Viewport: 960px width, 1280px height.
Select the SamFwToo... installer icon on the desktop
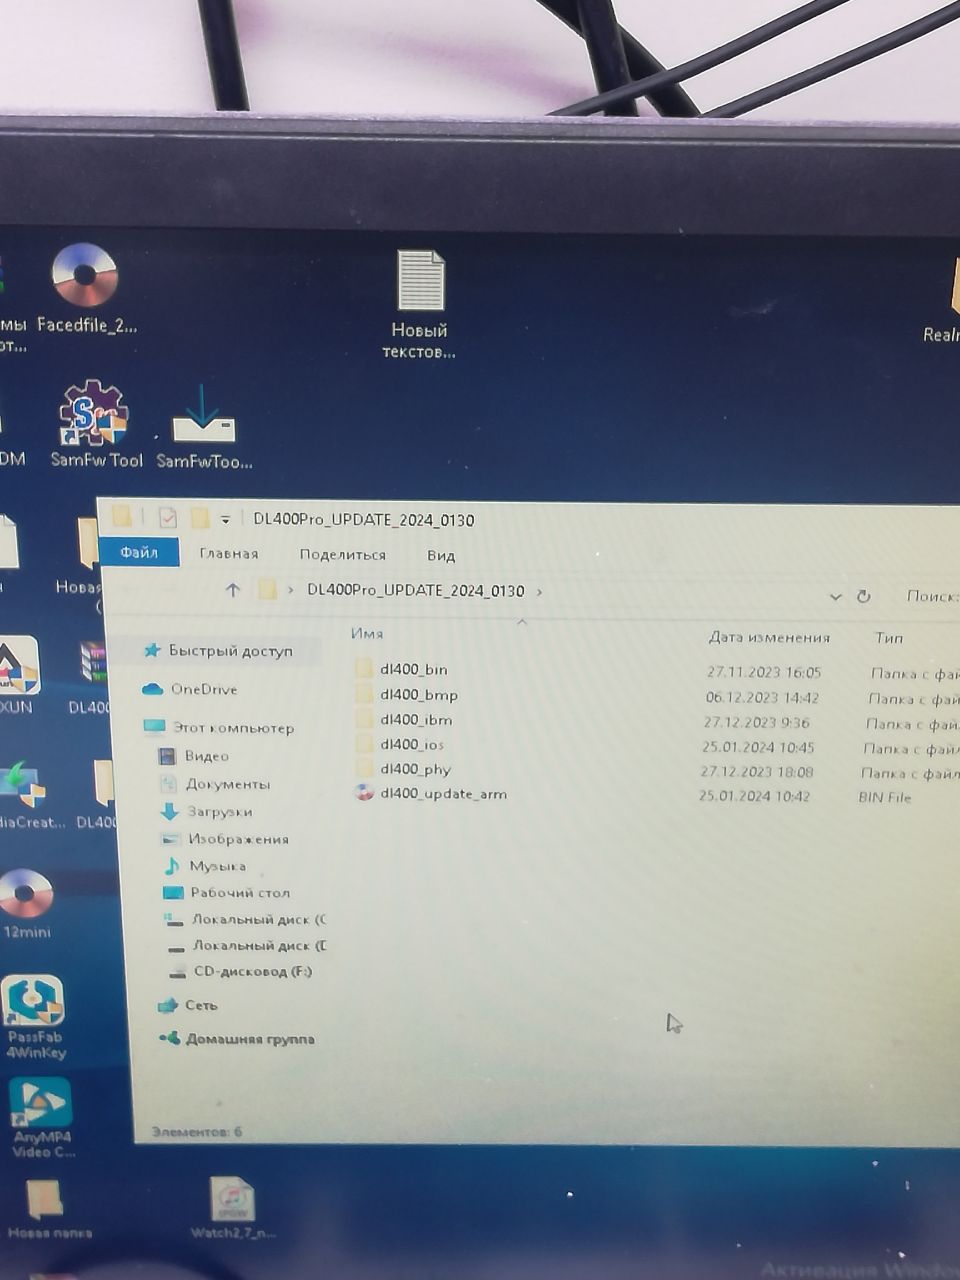point(204,427)
